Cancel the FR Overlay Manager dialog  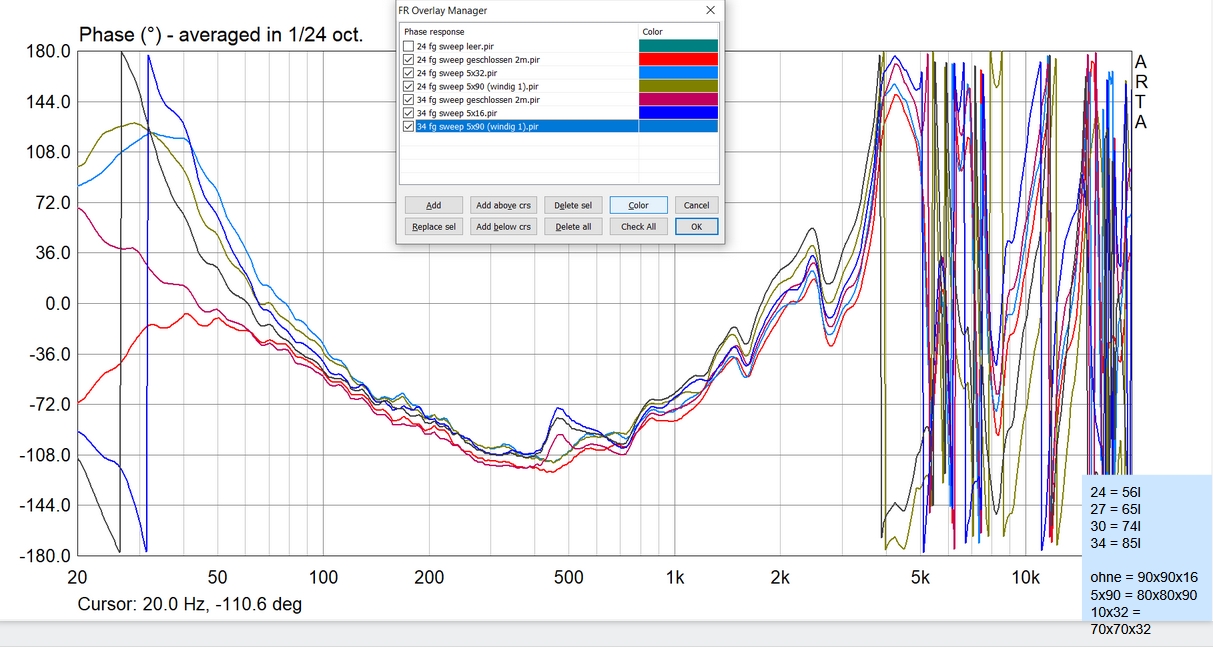pos(696,205)
